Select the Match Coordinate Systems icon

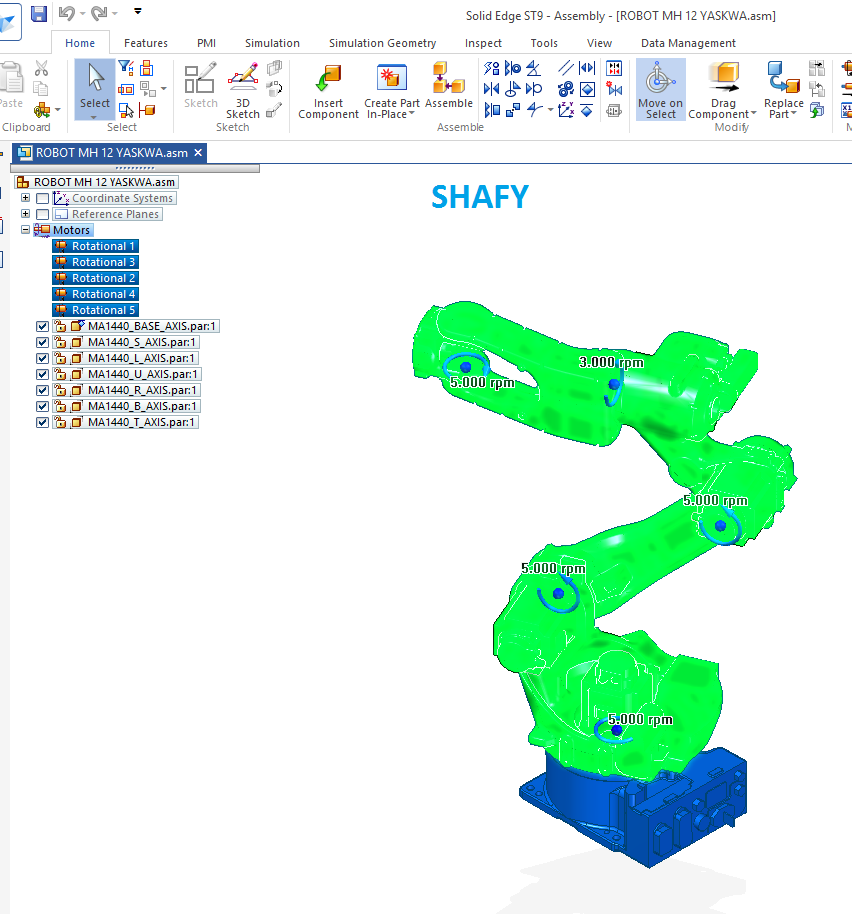565,110
